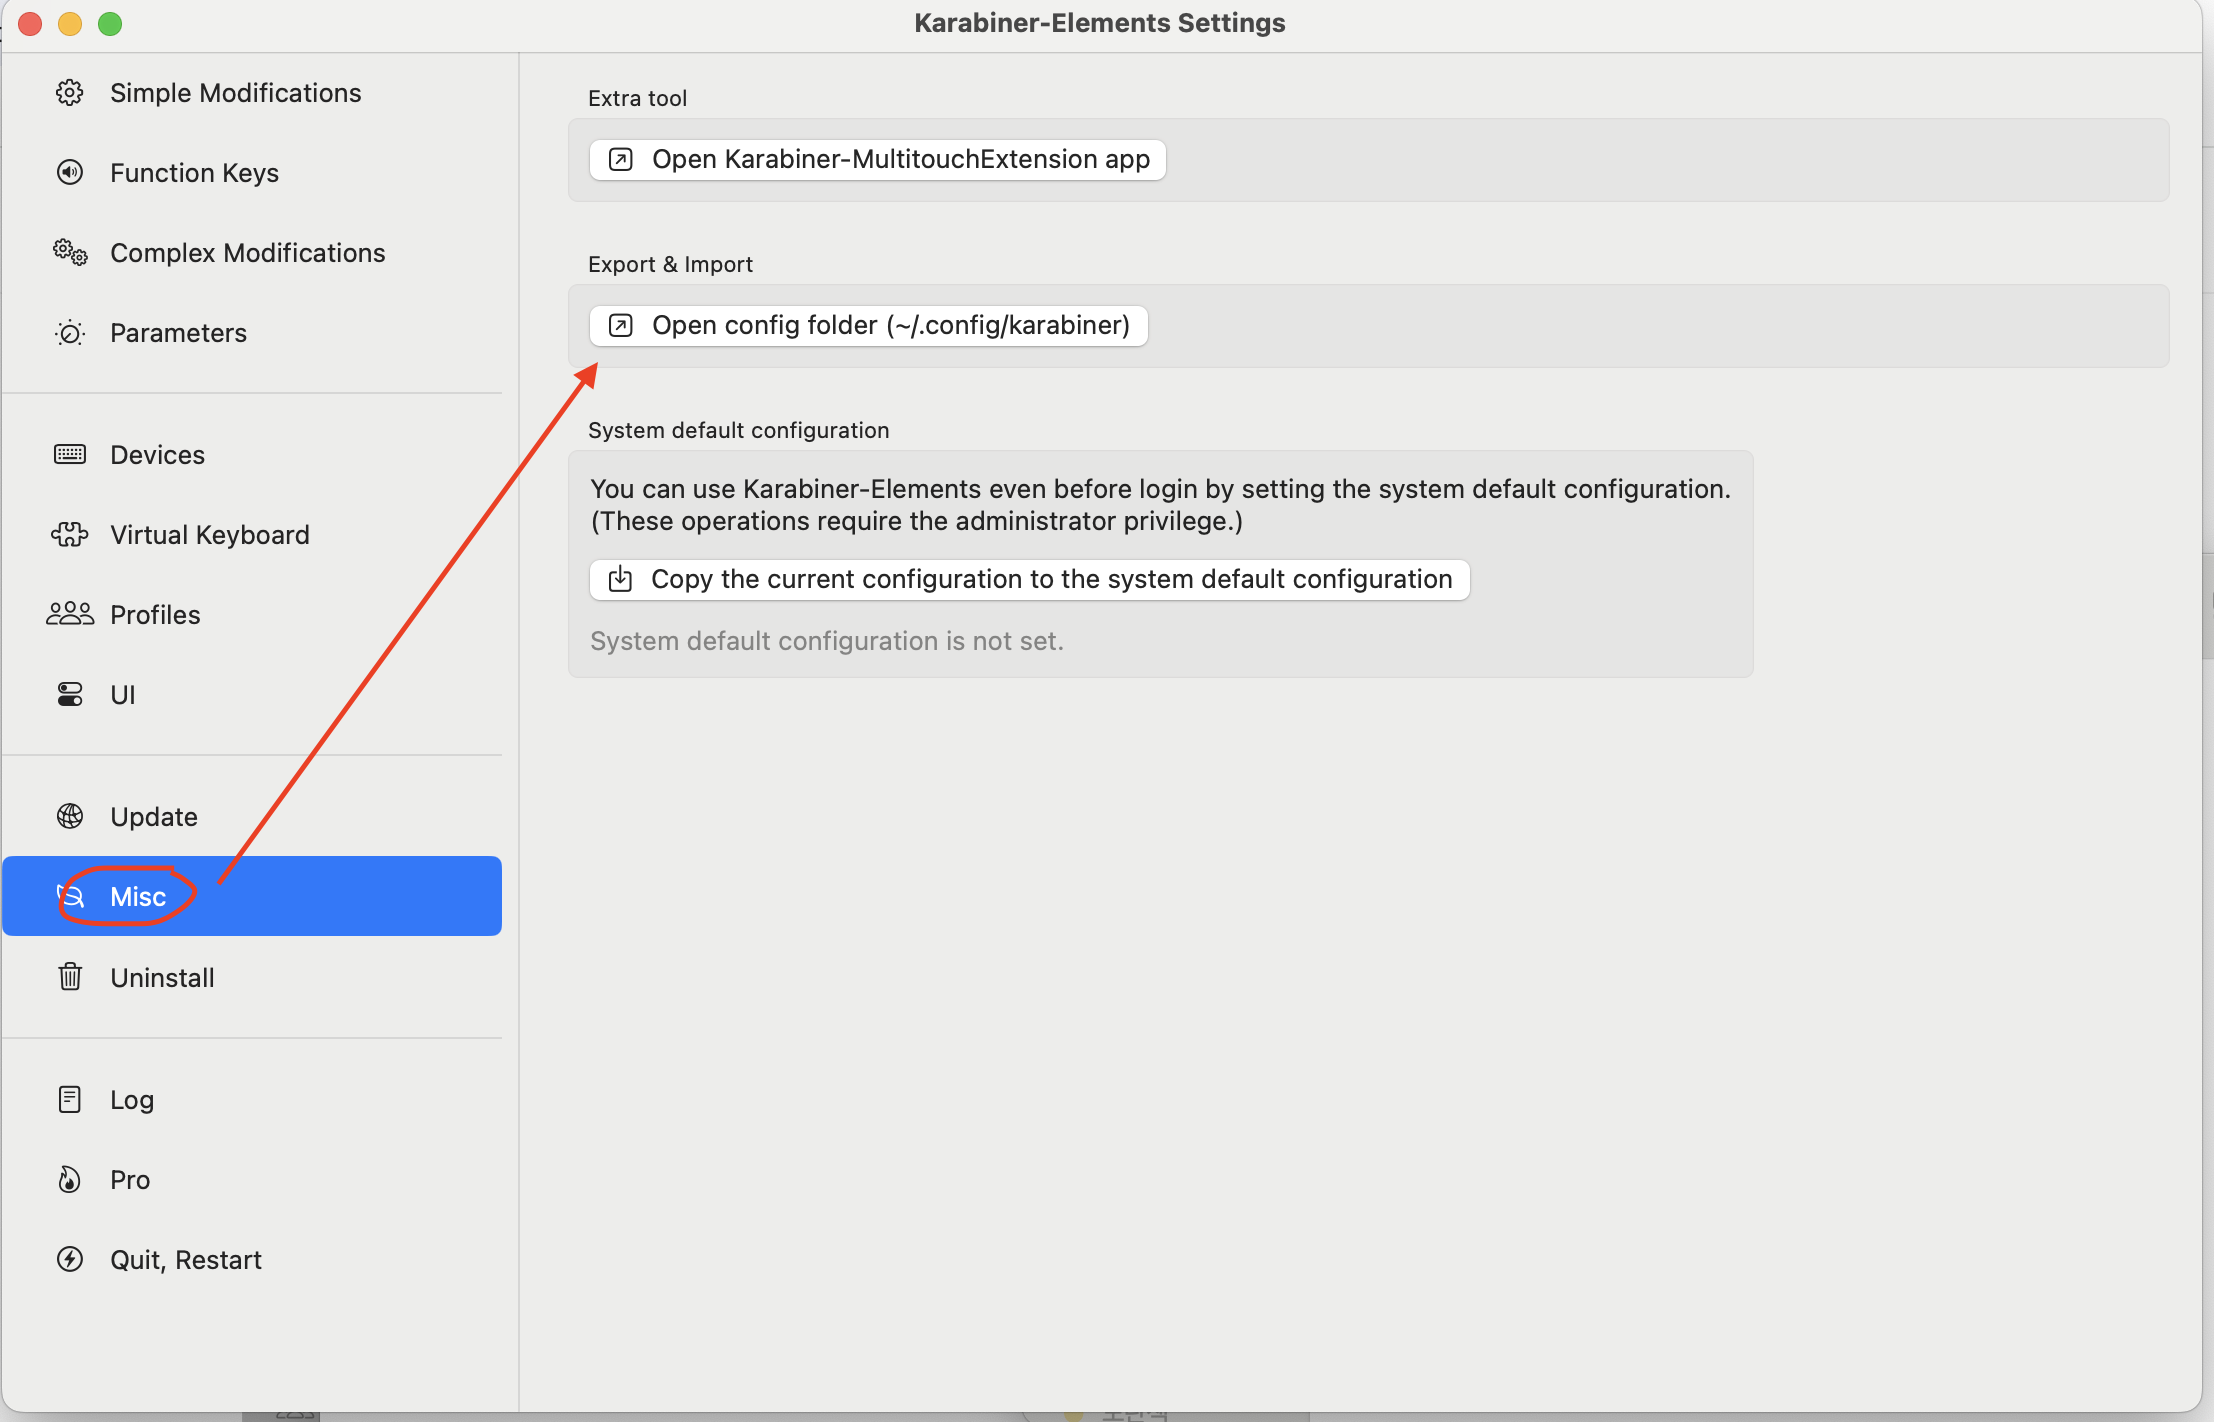
Task: Click the Devices keyboard icon
Action: click(x=69, y=455)
